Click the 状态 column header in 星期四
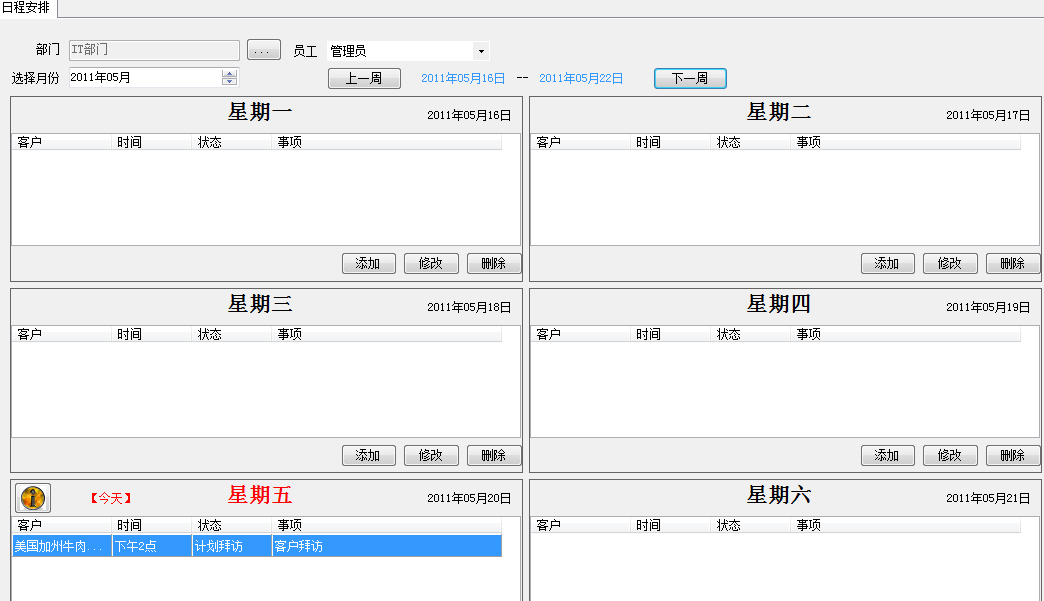Viewport: 1044px width, 601px height. [750, 334]
